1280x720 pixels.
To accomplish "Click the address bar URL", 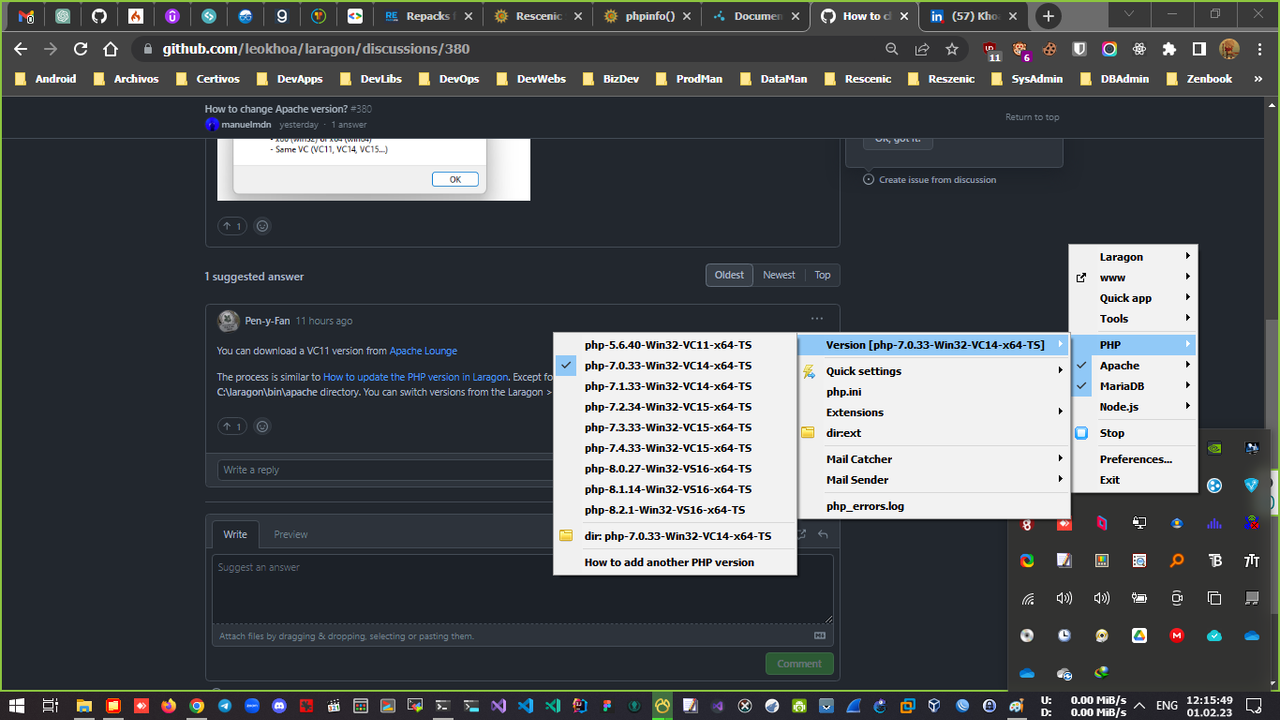I will (316, 49).
